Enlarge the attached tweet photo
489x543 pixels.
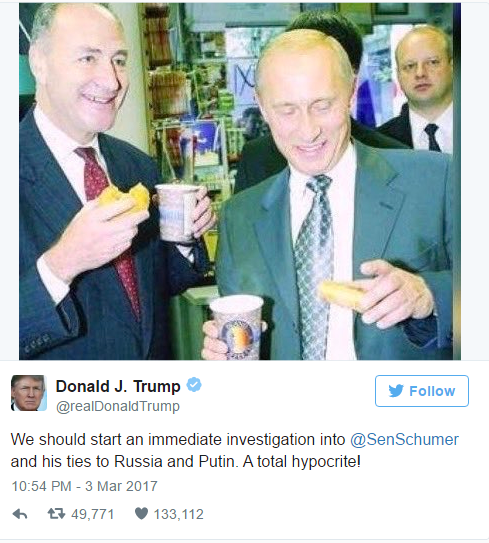point(240,181)
